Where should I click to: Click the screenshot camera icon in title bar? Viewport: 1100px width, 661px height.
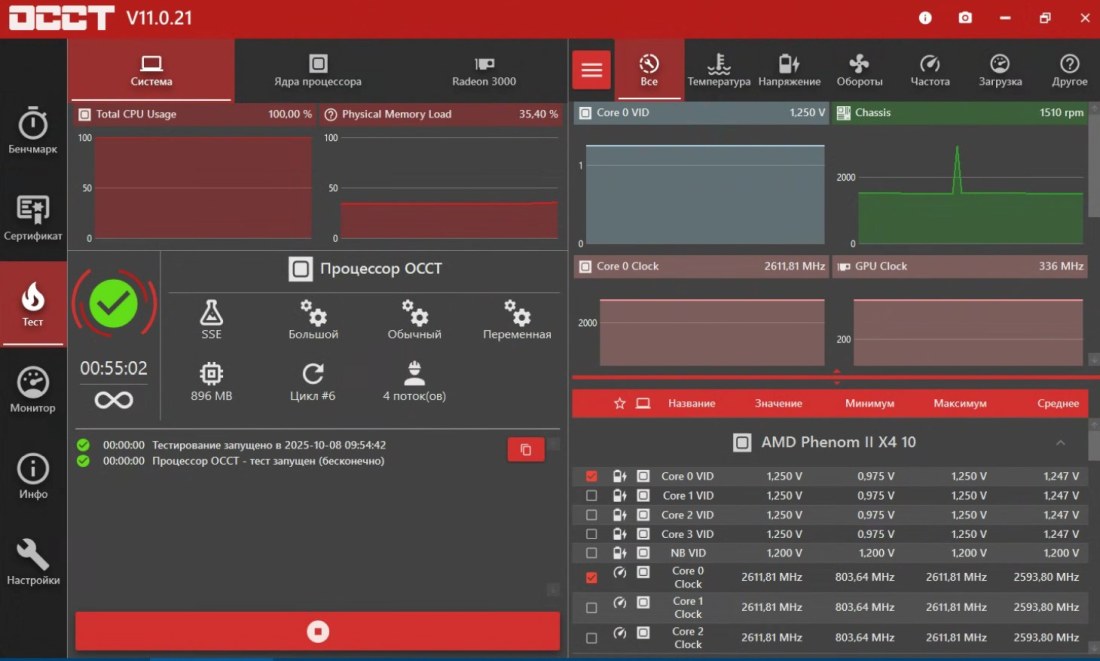point(964,18)
